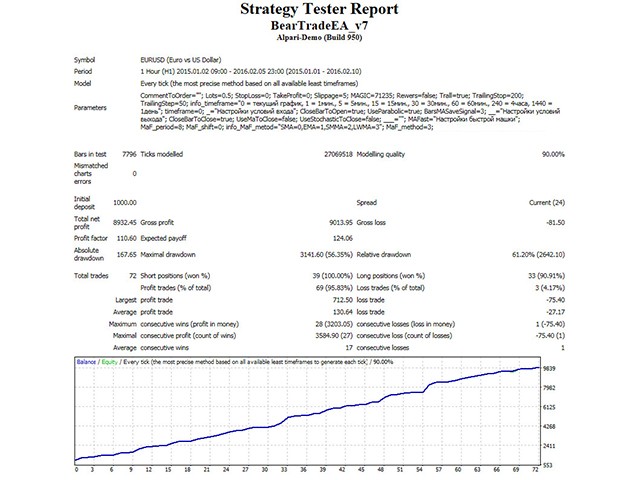Select the Every tick model description
The width and height of the screenshot is (640, 480).
pyautogui.click(x=249, y=84)
